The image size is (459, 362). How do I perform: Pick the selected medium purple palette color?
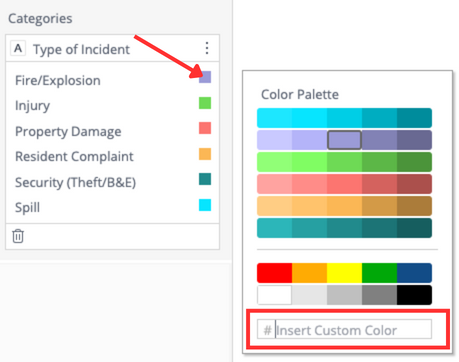point(344,140)
